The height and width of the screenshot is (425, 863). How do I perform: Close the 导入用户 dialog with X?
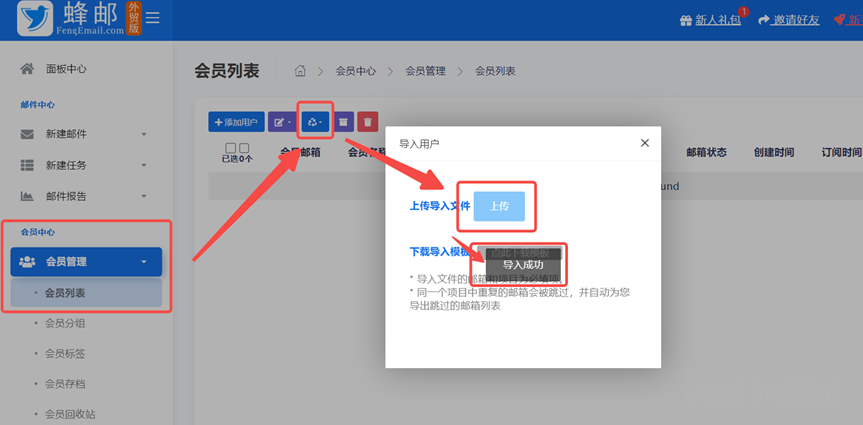click(x=644, y=144)
